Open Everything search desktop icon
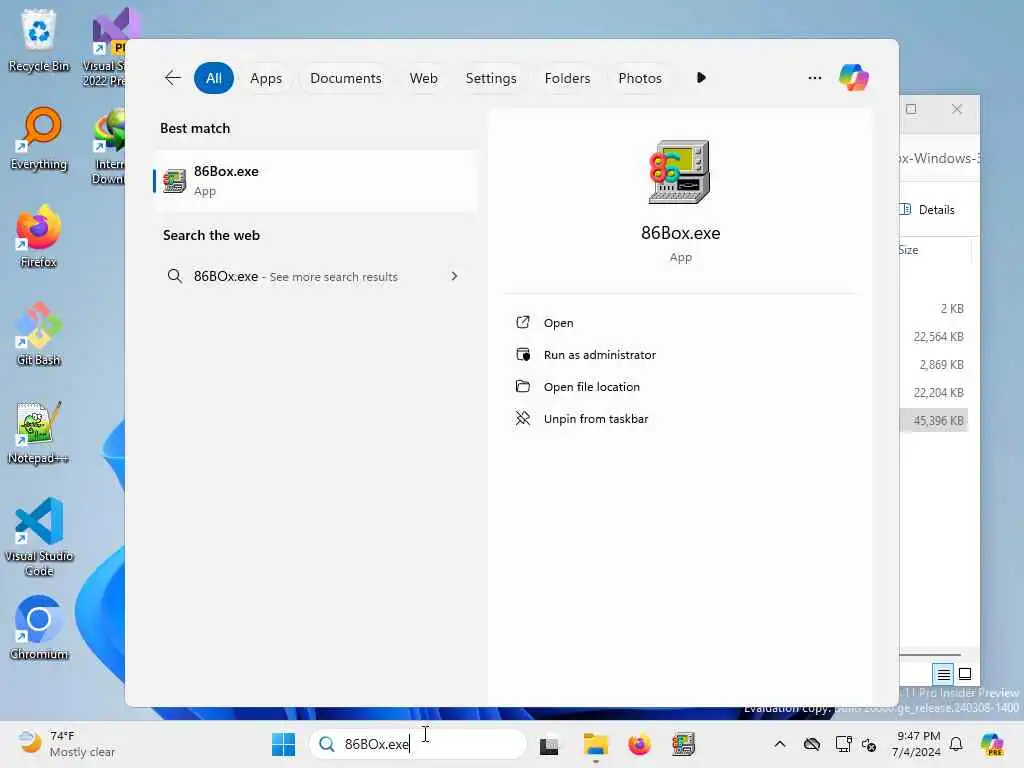1024x768 pixels. pos(39,138)
